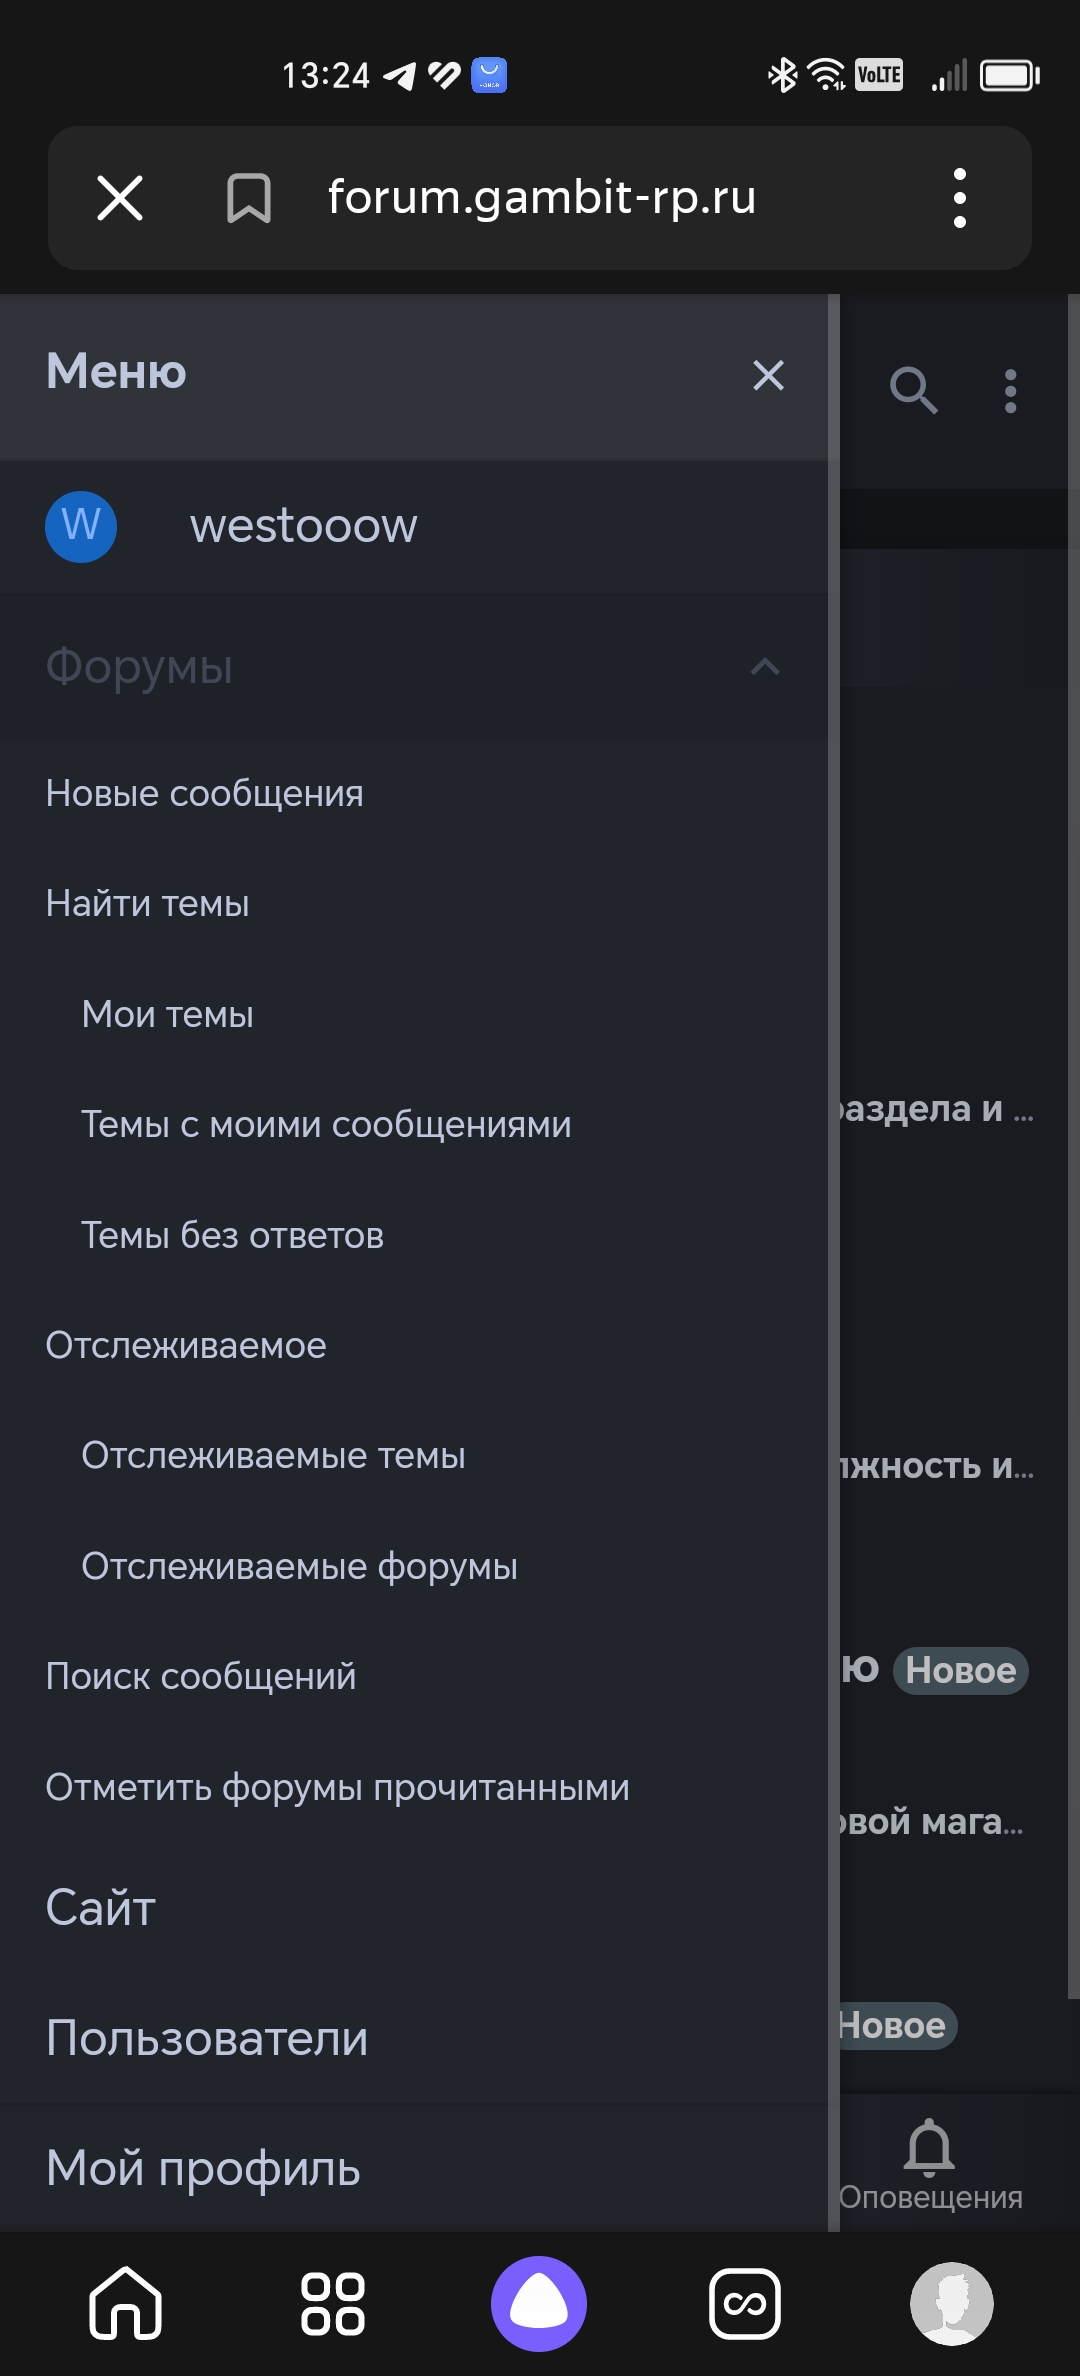Bookmark the page via bookmark icon
The height and width of the screenshot is (2376, 1080).
(x=249, y=197)
